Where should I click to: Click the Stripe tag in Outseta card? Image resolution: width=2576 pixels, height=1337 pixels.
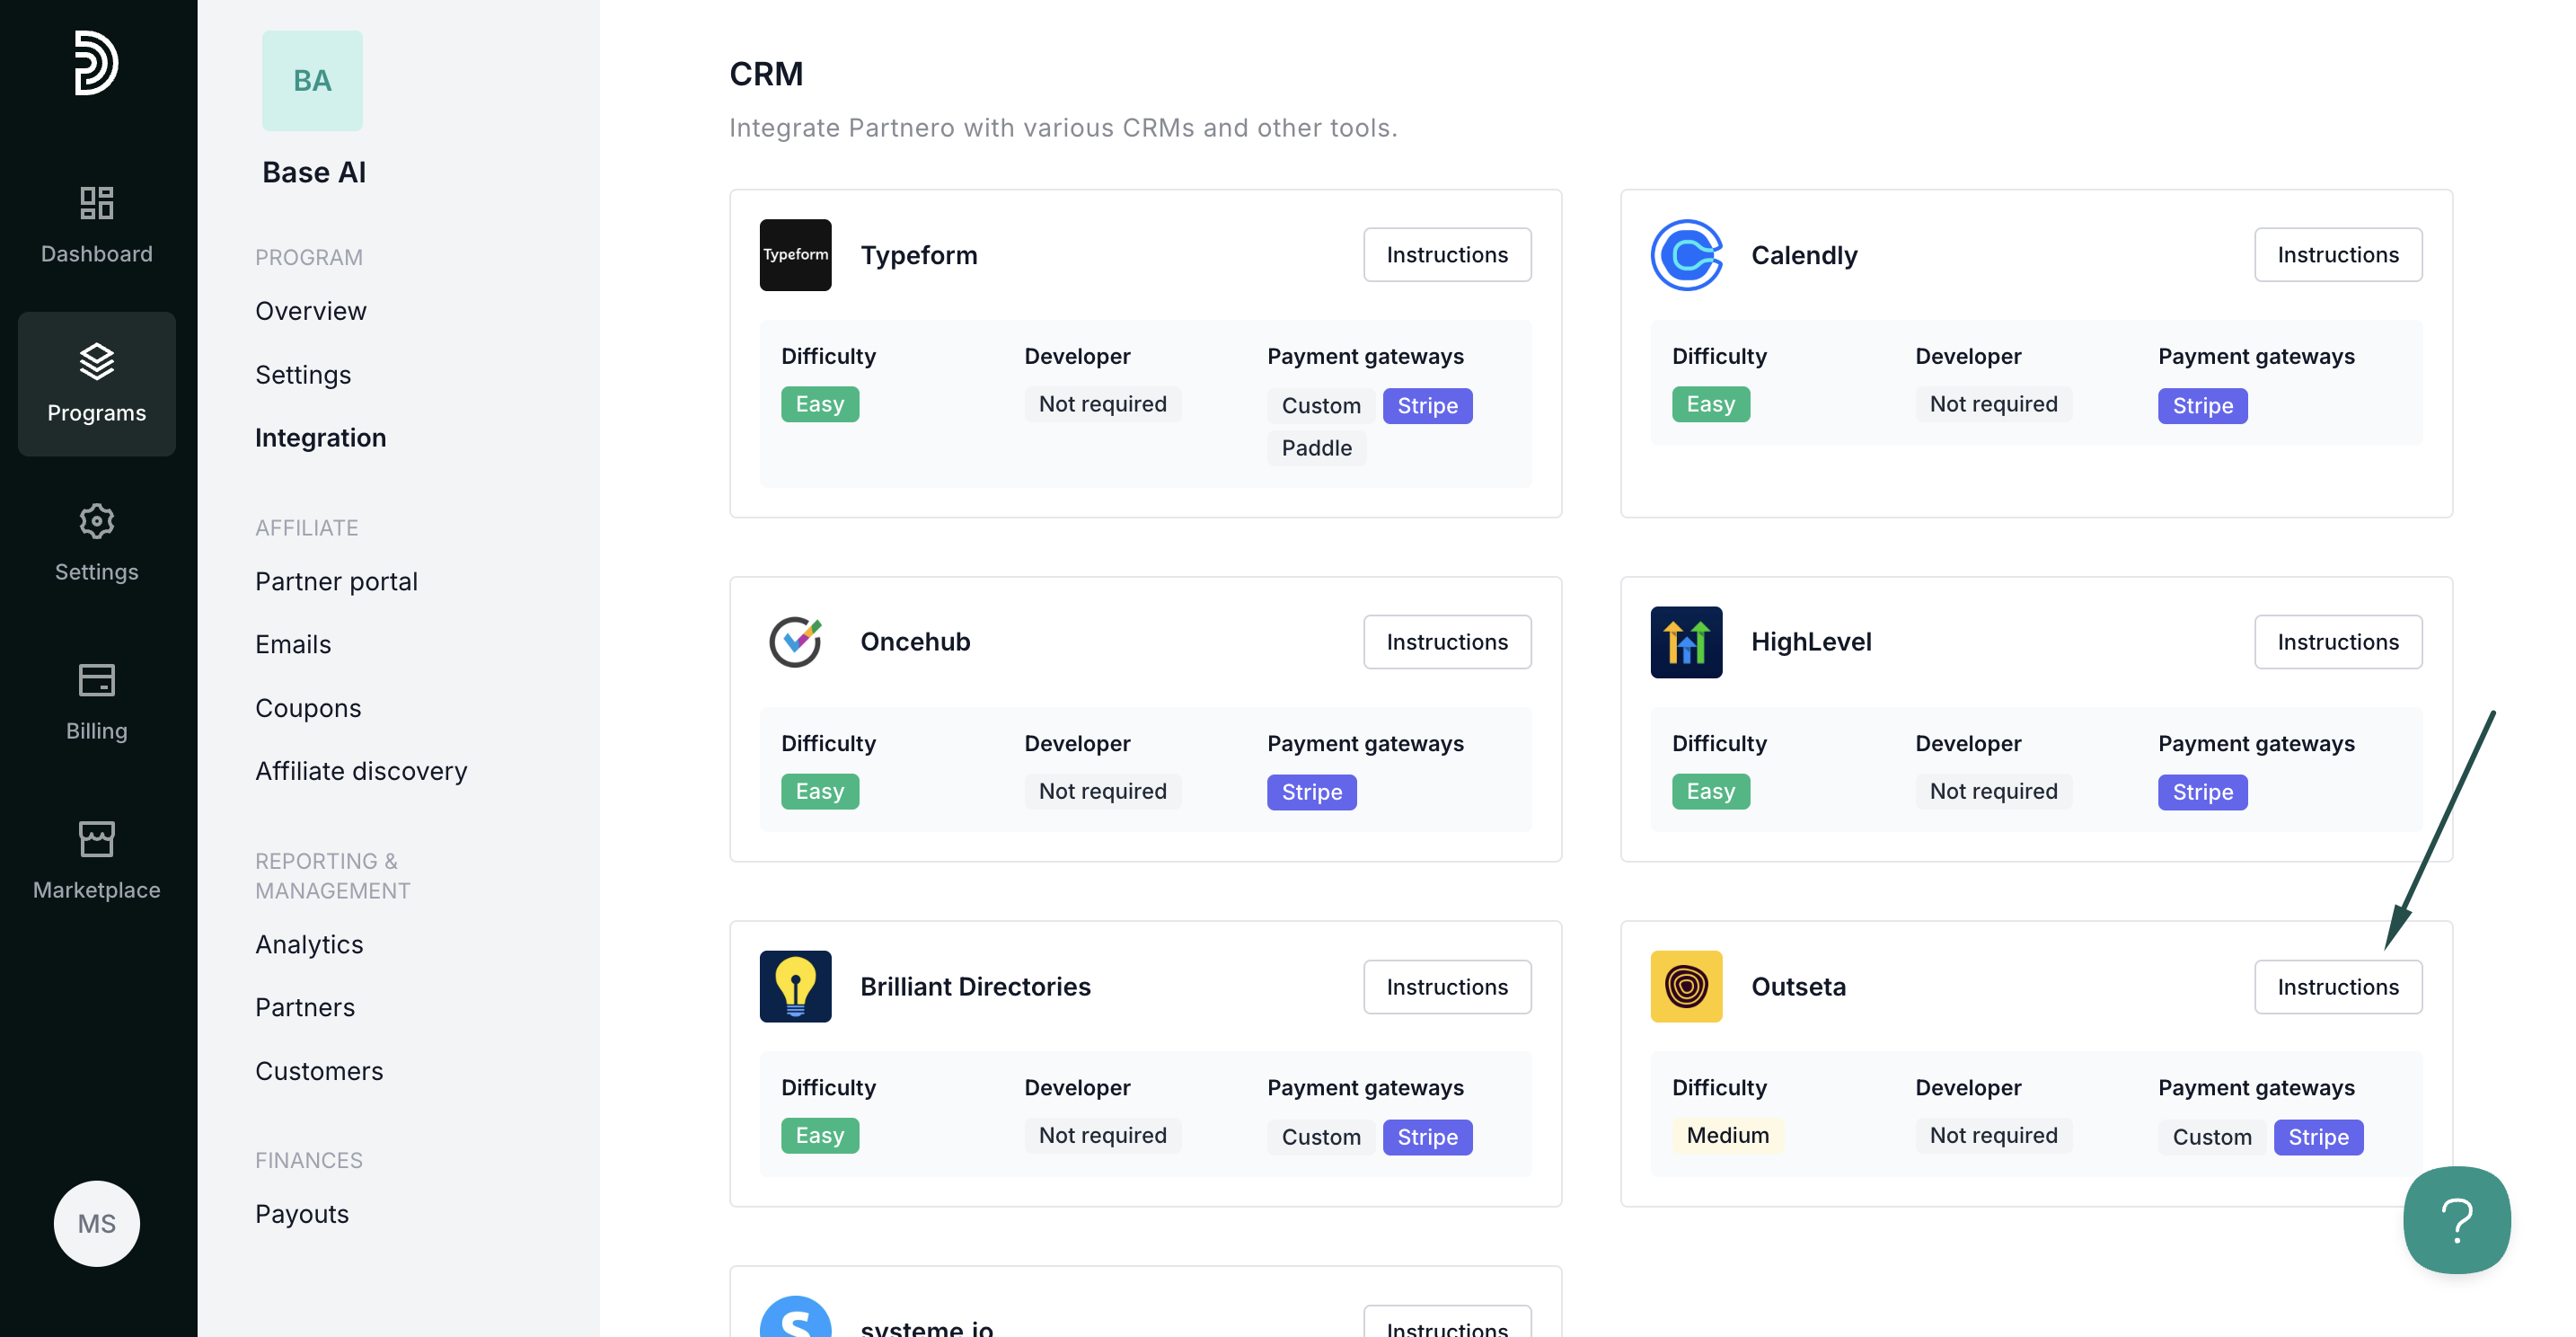pos(2318,1137)
